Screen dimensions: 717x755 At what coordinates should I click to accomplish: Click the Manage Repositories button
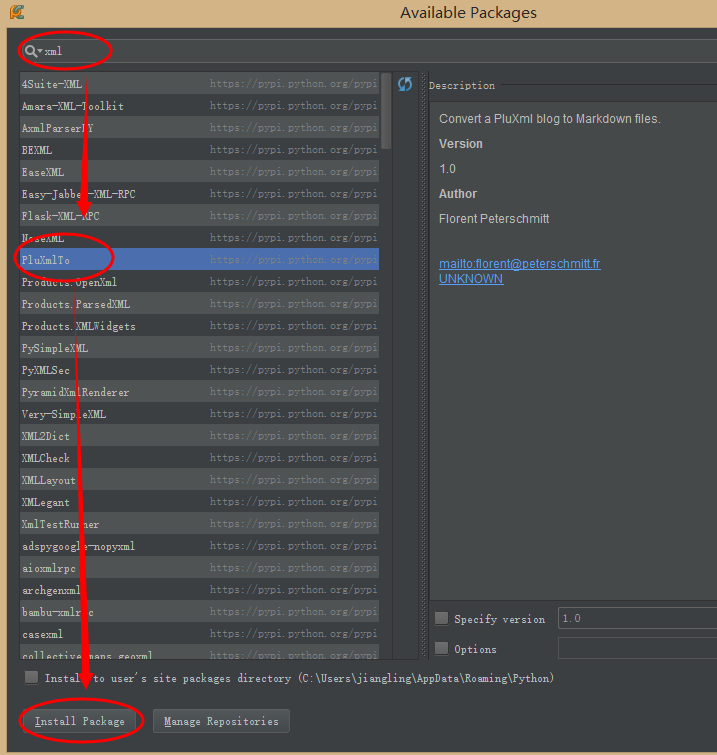coord(221,721)
